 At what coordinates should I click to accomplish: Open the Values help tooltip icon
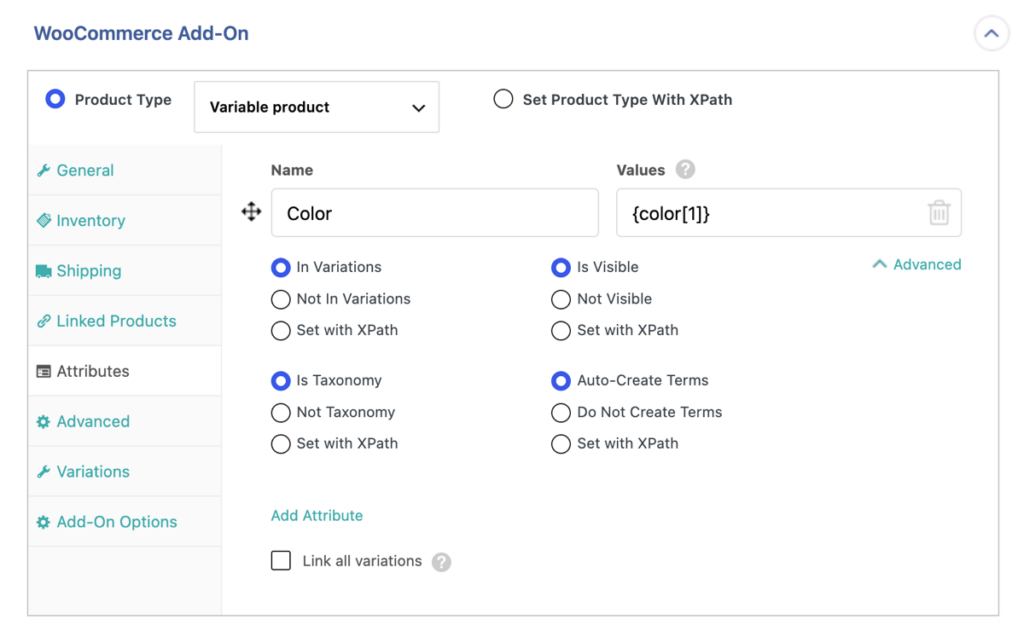(685, 170)
